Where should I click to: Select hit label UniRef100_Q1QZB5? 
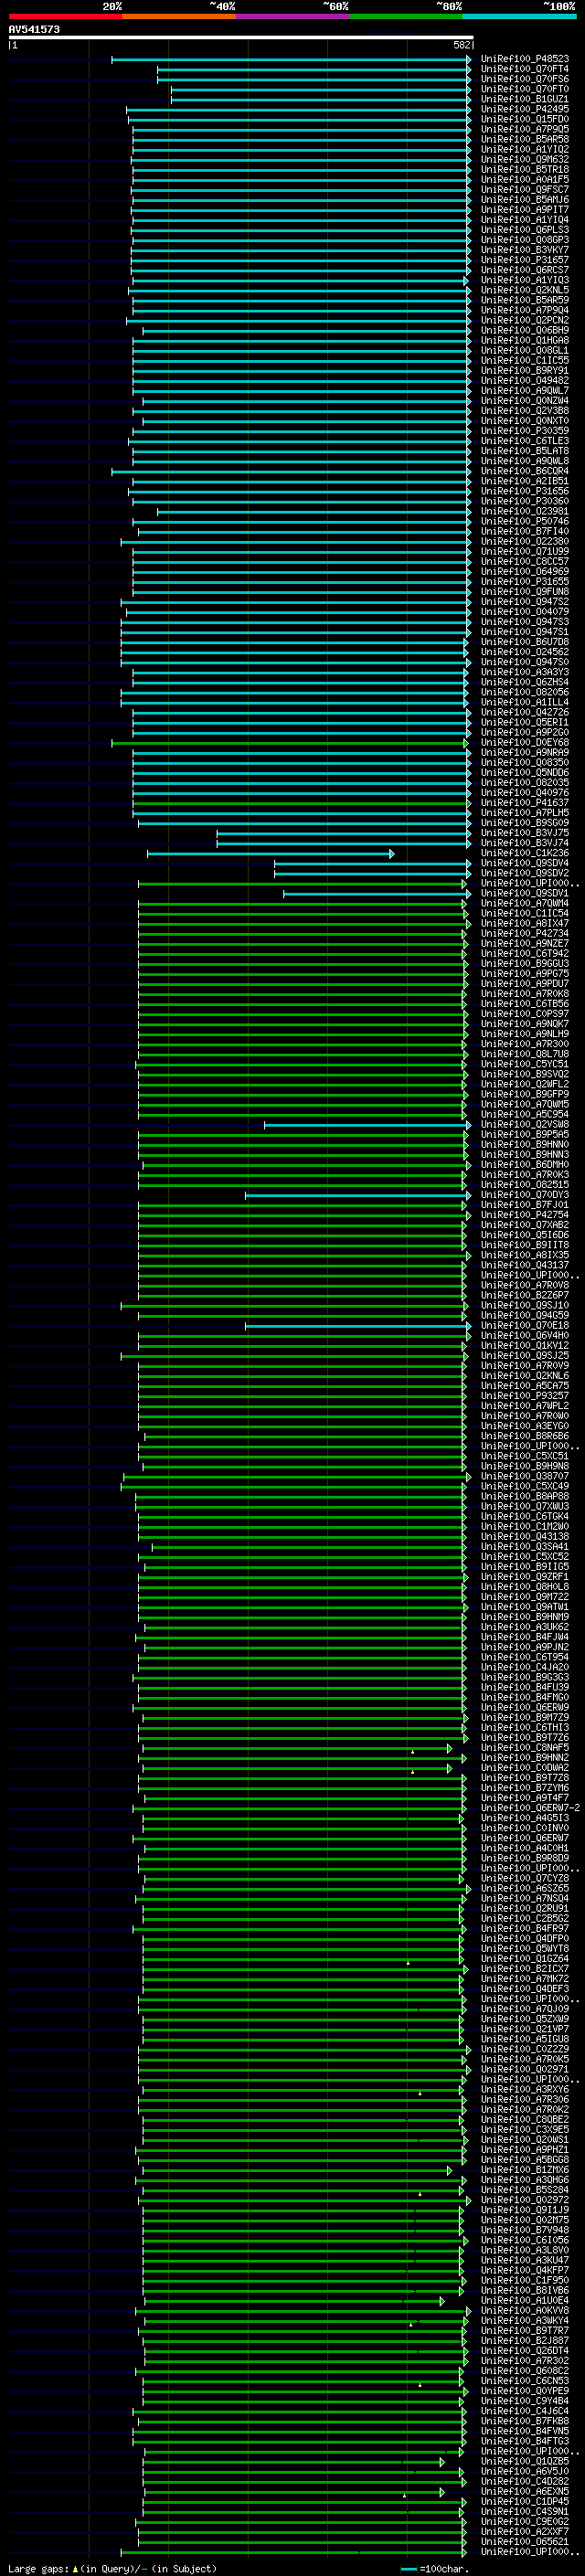(525, 2462)
